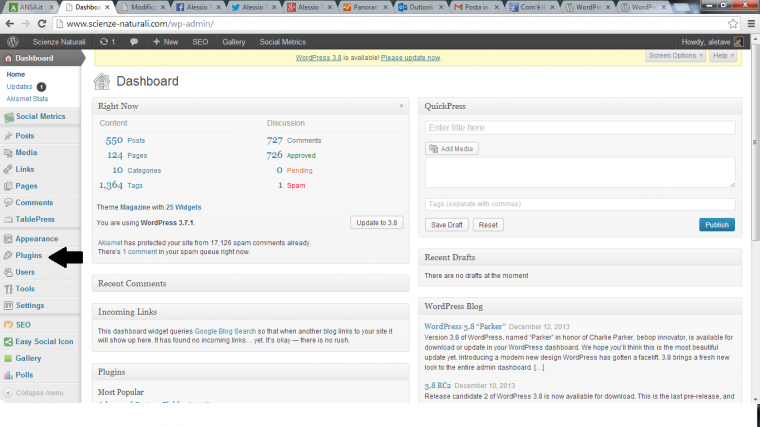Open the 3.8 RC2 blog post link

click(438, 386)
